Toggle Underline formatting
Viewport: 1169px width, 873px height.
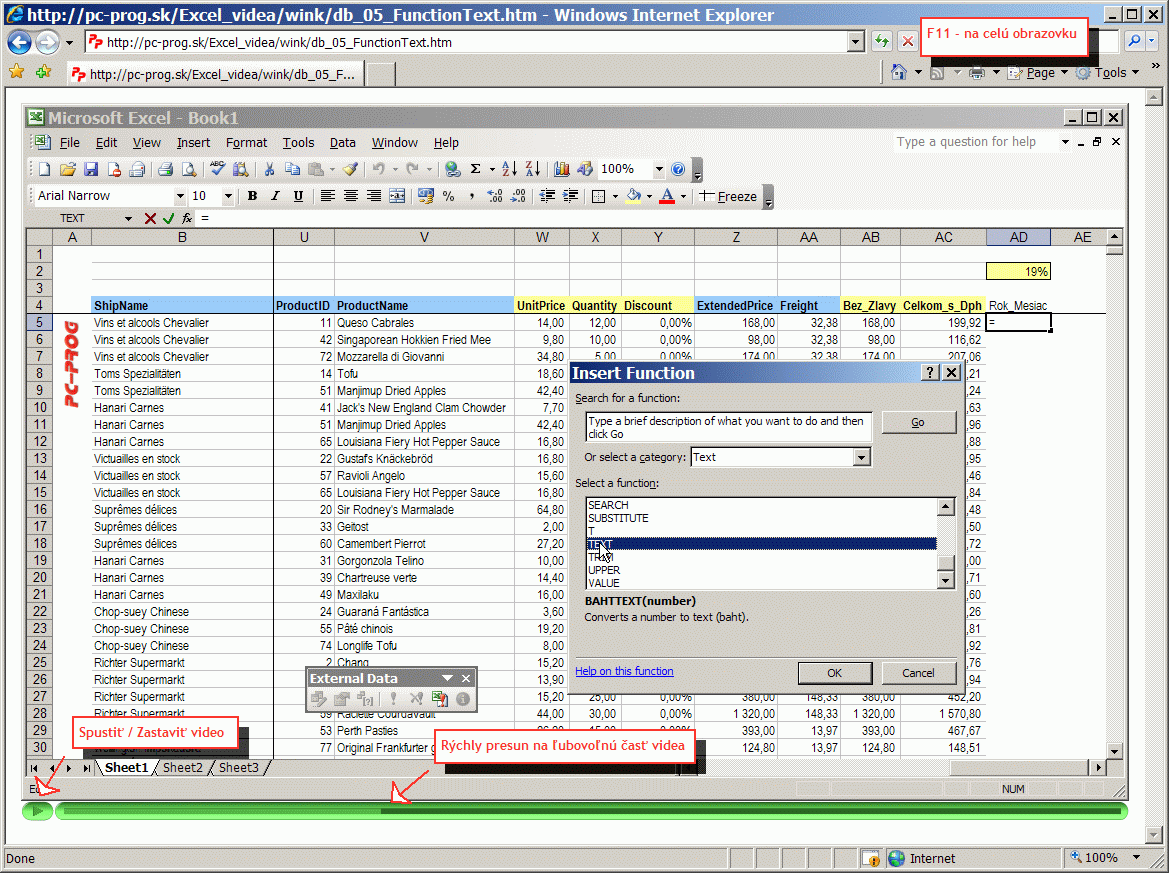298,196
